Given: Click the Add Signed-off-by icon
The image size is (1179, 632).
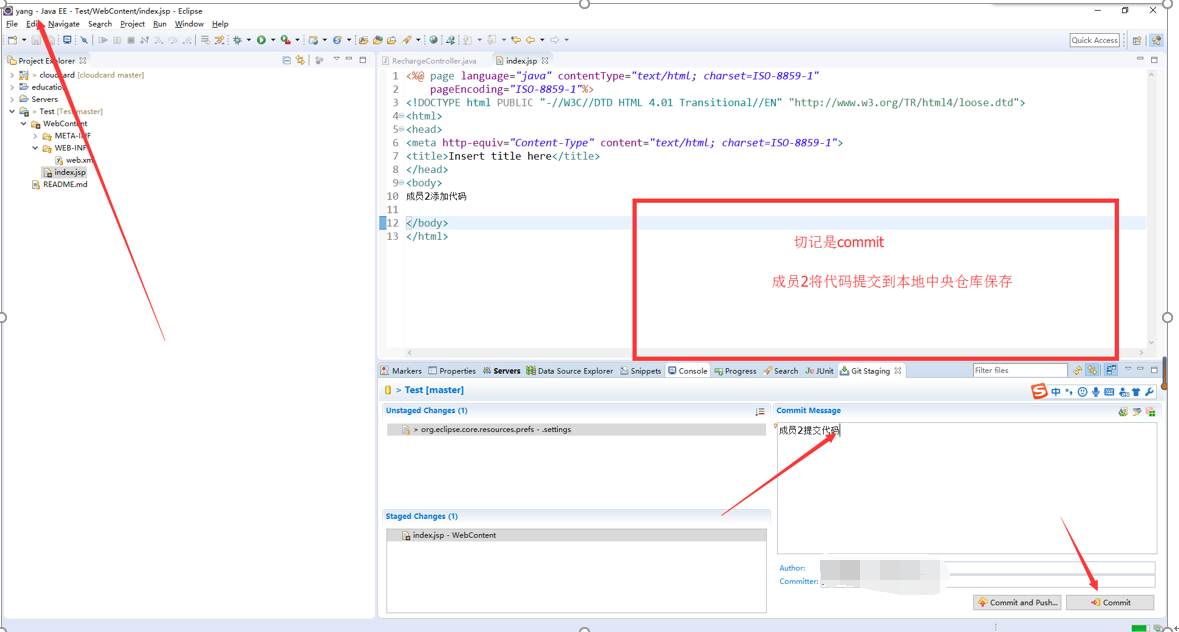Looking at the screenshot, I should pyautogui.click(x=1137, y=412).
